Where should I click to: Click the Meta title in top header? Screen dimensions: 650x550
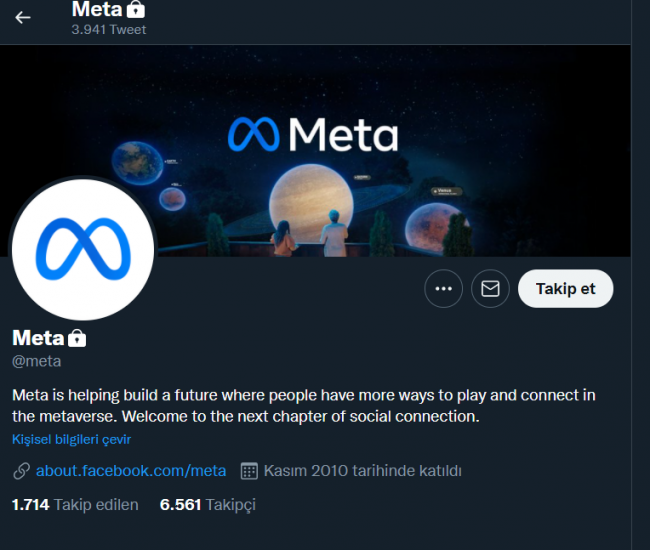96,9
